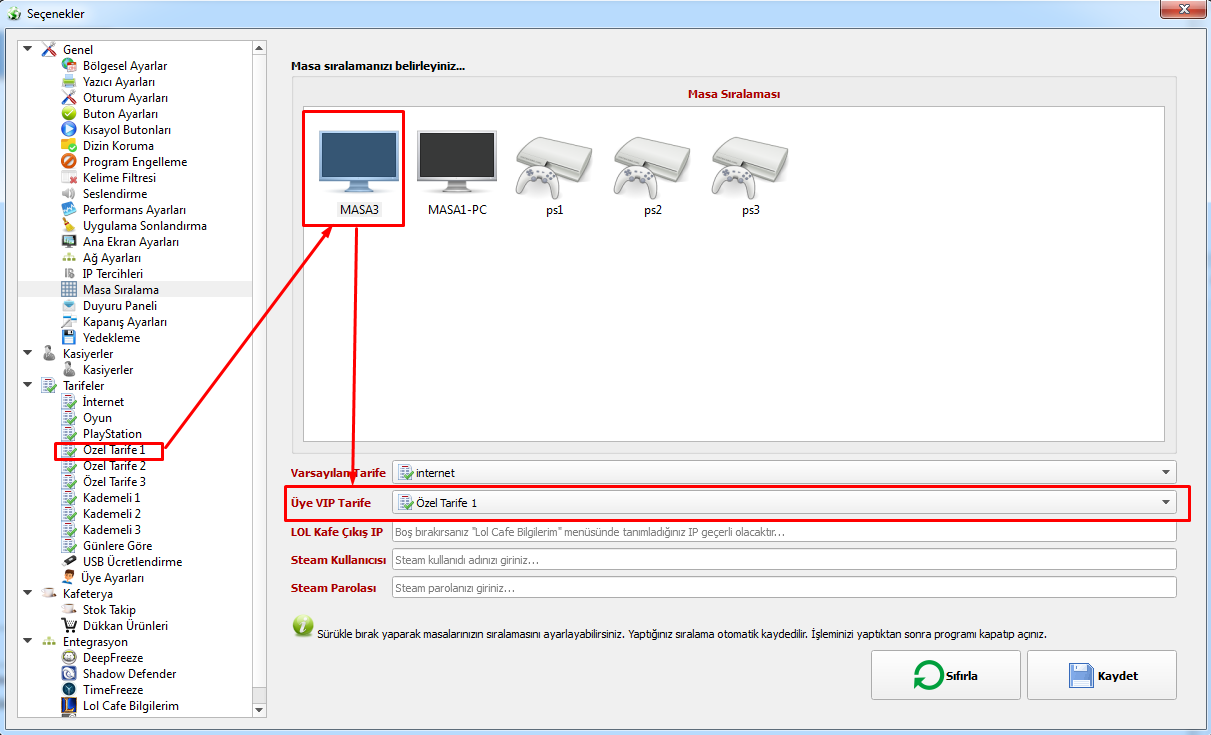Click the DeepFreeze icon in tree
Image resolution: width=1211 pixels, height=735 pixels.
(69, 658)
